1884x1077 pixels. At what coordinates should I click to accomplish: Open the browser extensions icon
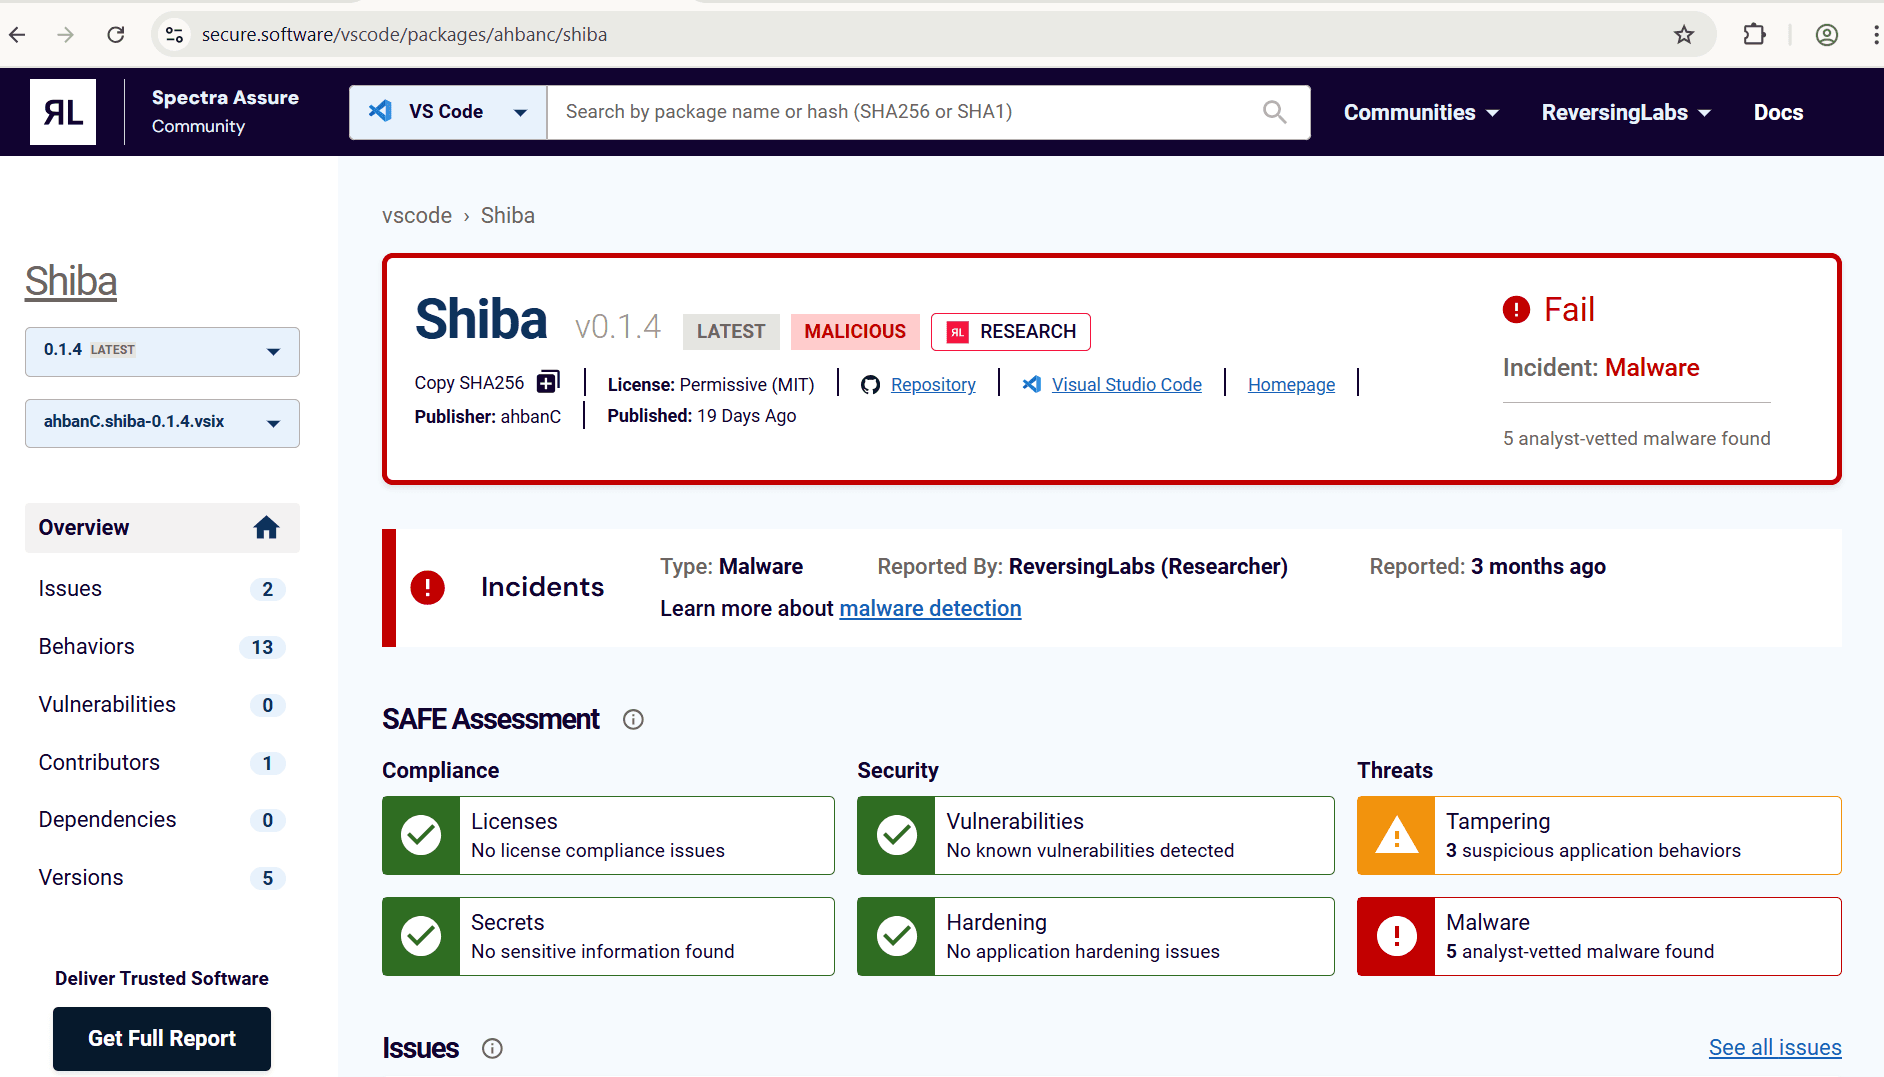coord(1755,33)
